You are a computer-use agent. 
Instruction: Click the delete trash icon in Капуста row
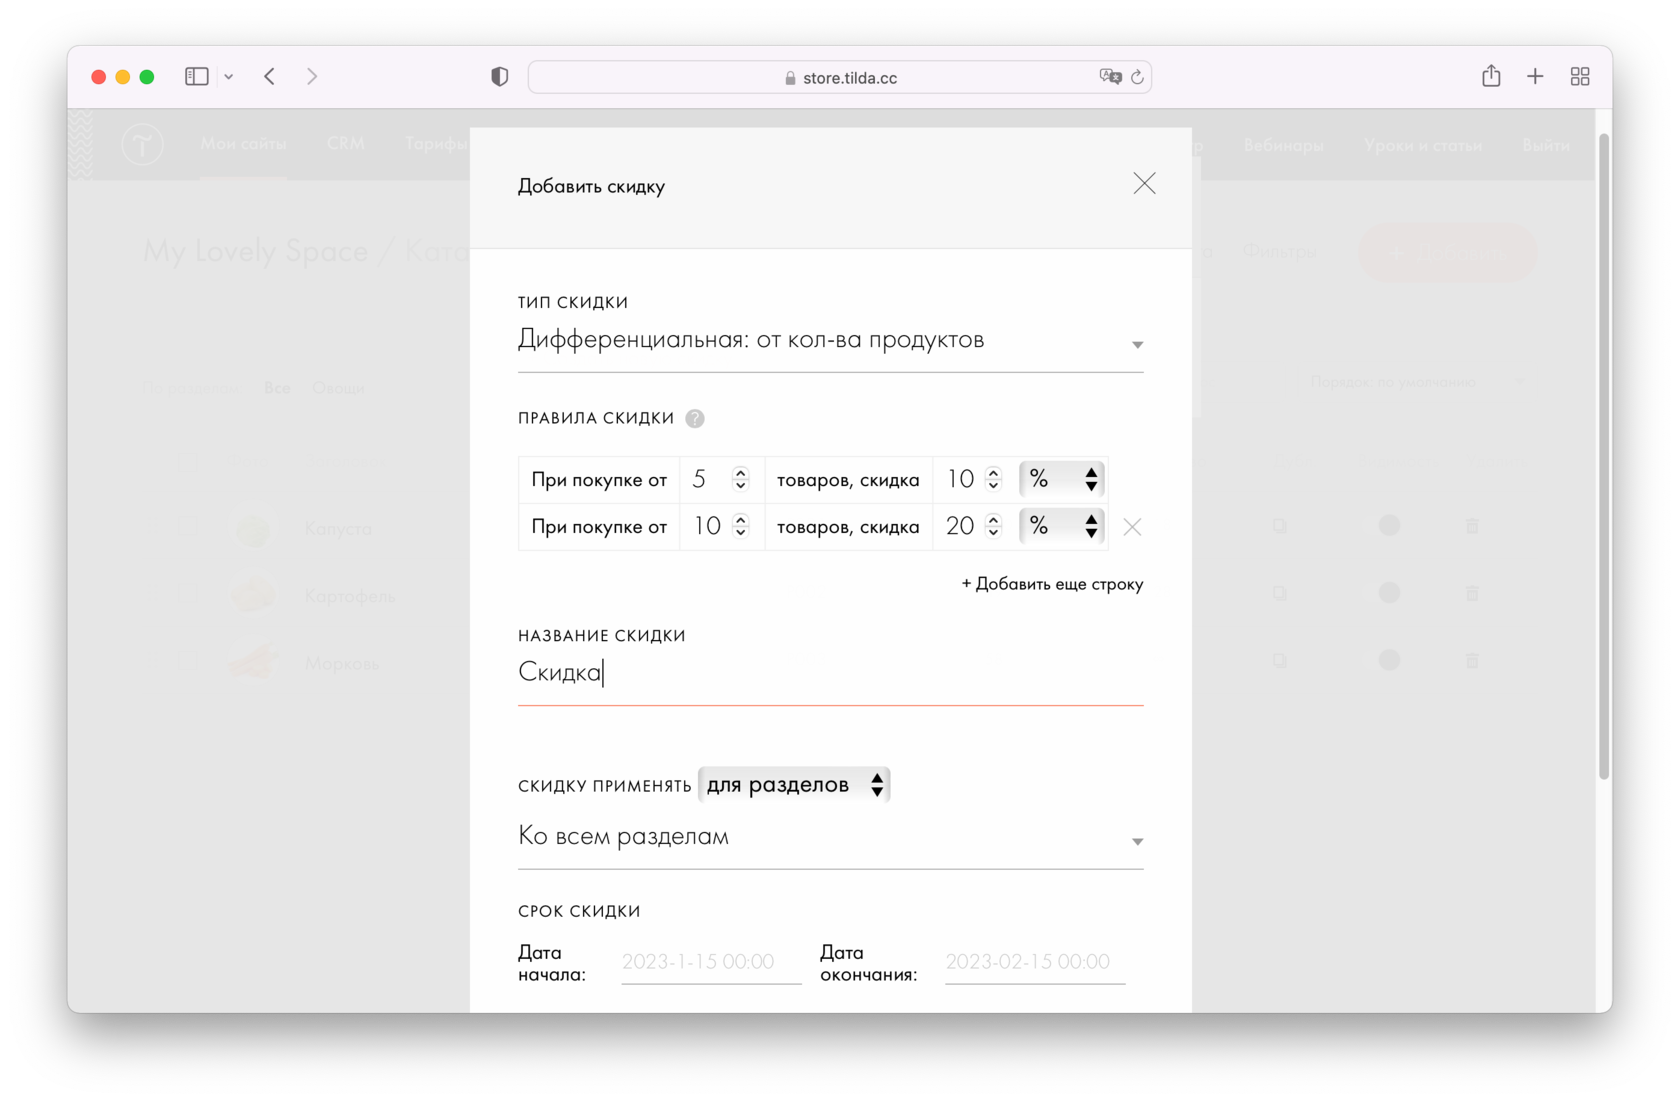[1472, 525]
